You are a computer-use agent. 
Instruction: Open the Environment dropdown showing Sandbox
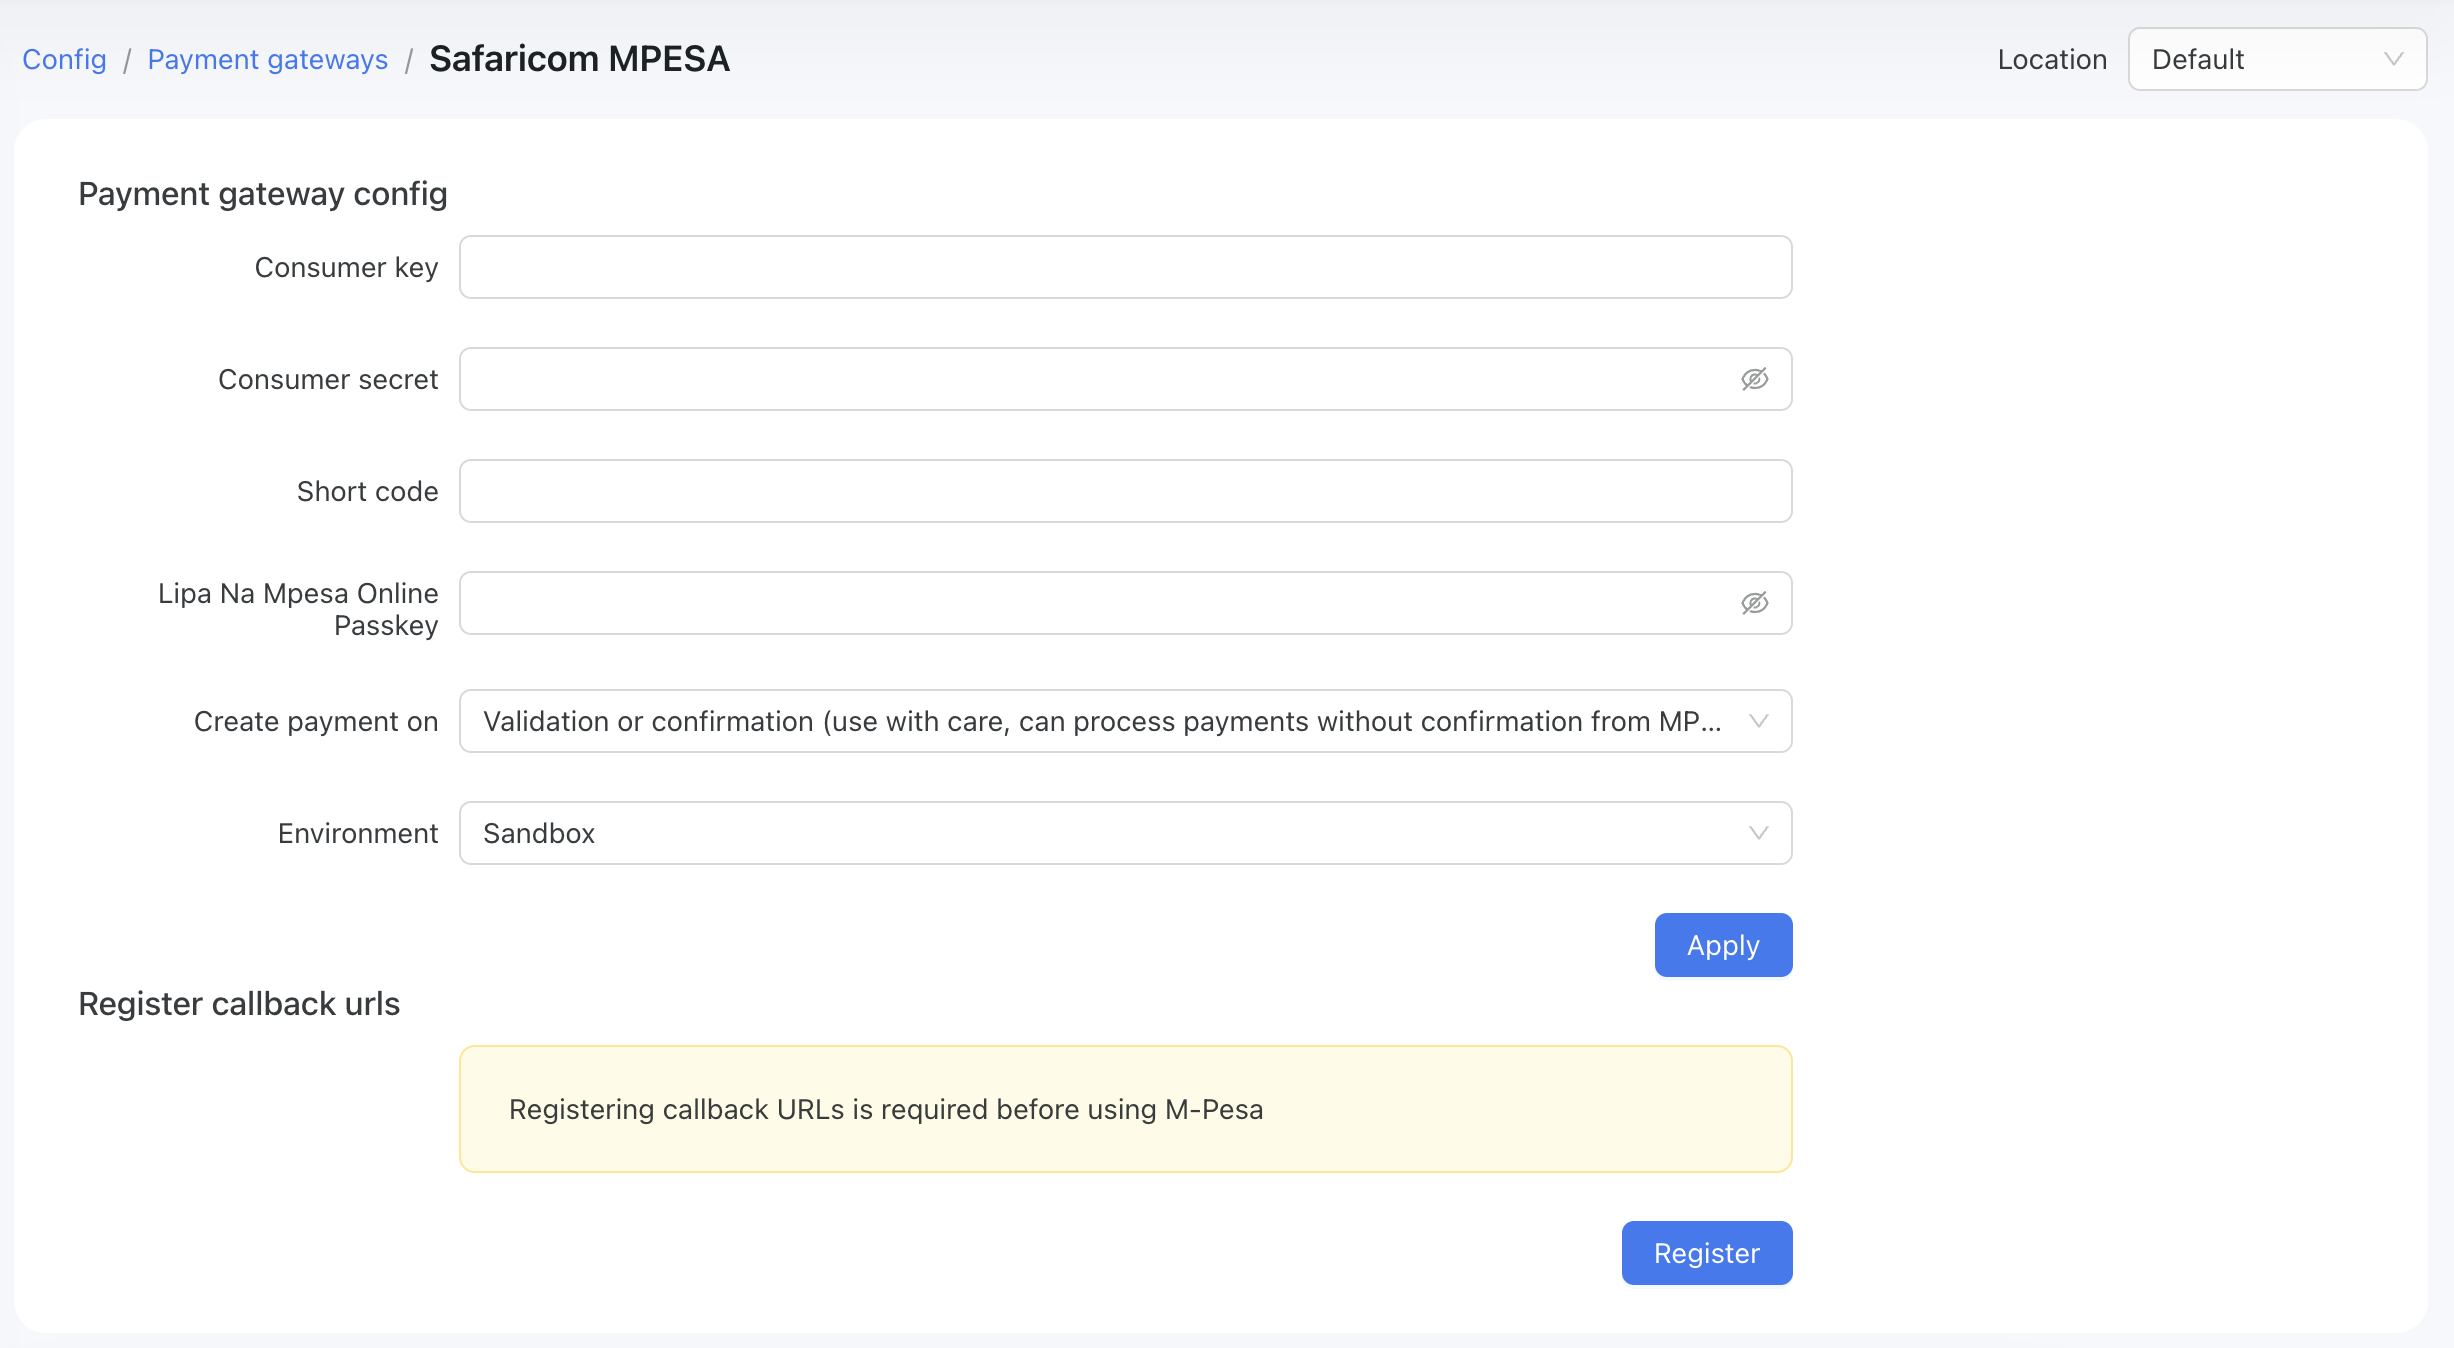click(1125, 833)
